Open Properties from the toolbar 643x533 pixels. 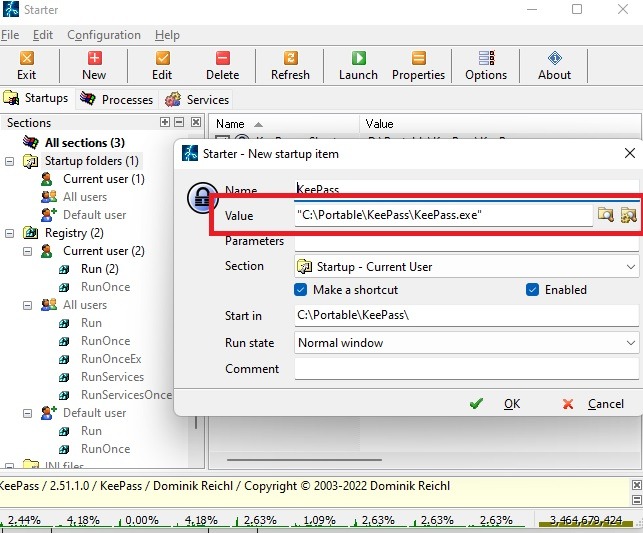pos(418,66)
